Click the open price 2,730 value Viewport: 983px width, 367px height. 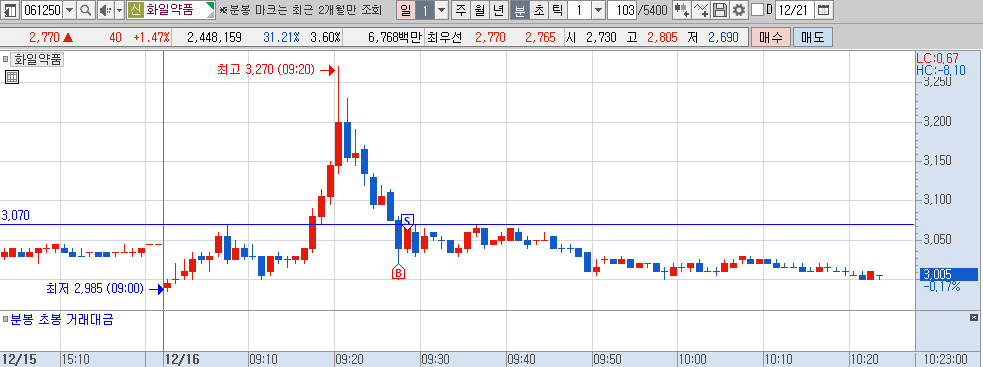(602, 38)
